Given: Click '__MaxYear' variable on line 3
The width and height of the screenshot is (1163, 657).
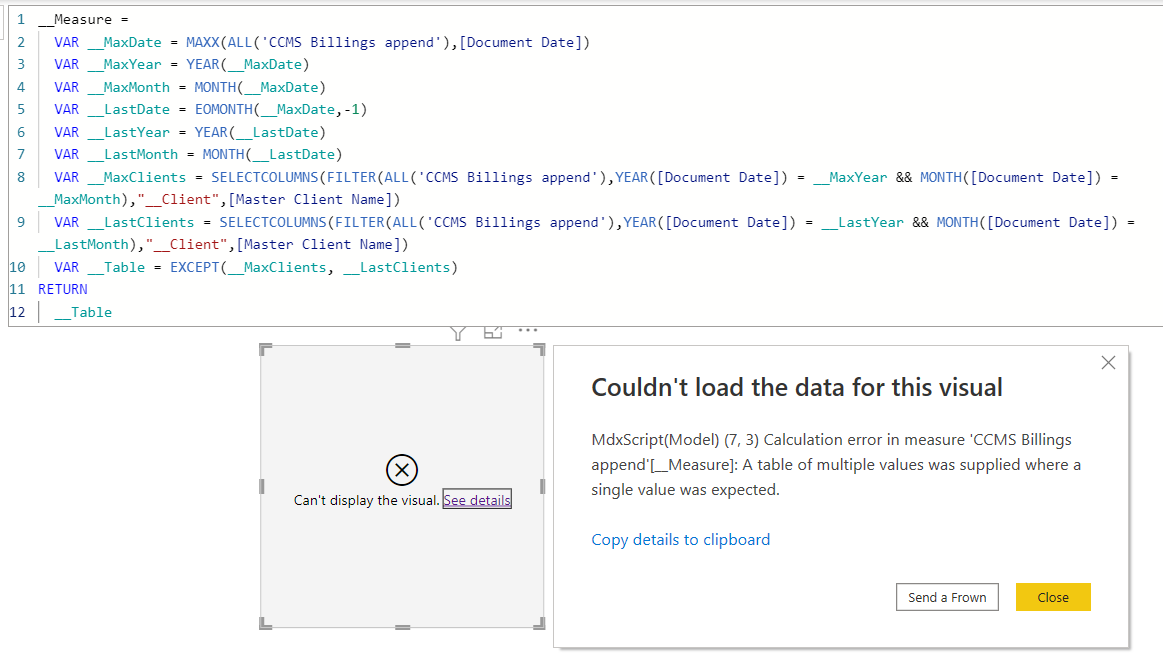Looking at the screenshot, I should coord(125,65).
